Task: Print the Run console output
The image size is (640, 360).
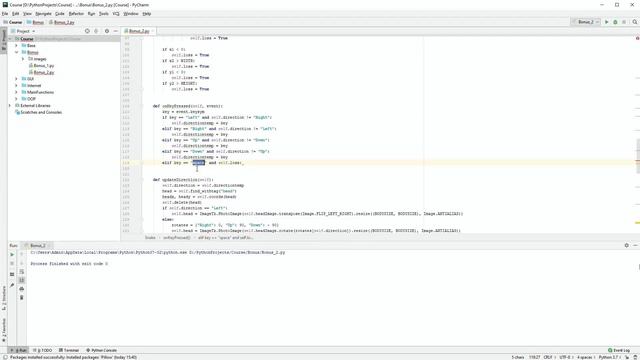Action: point(22,289)
